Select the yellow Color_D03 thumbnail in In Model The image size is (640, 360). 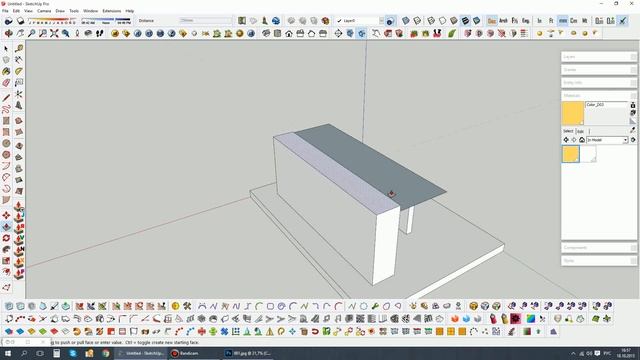point(571,154)
